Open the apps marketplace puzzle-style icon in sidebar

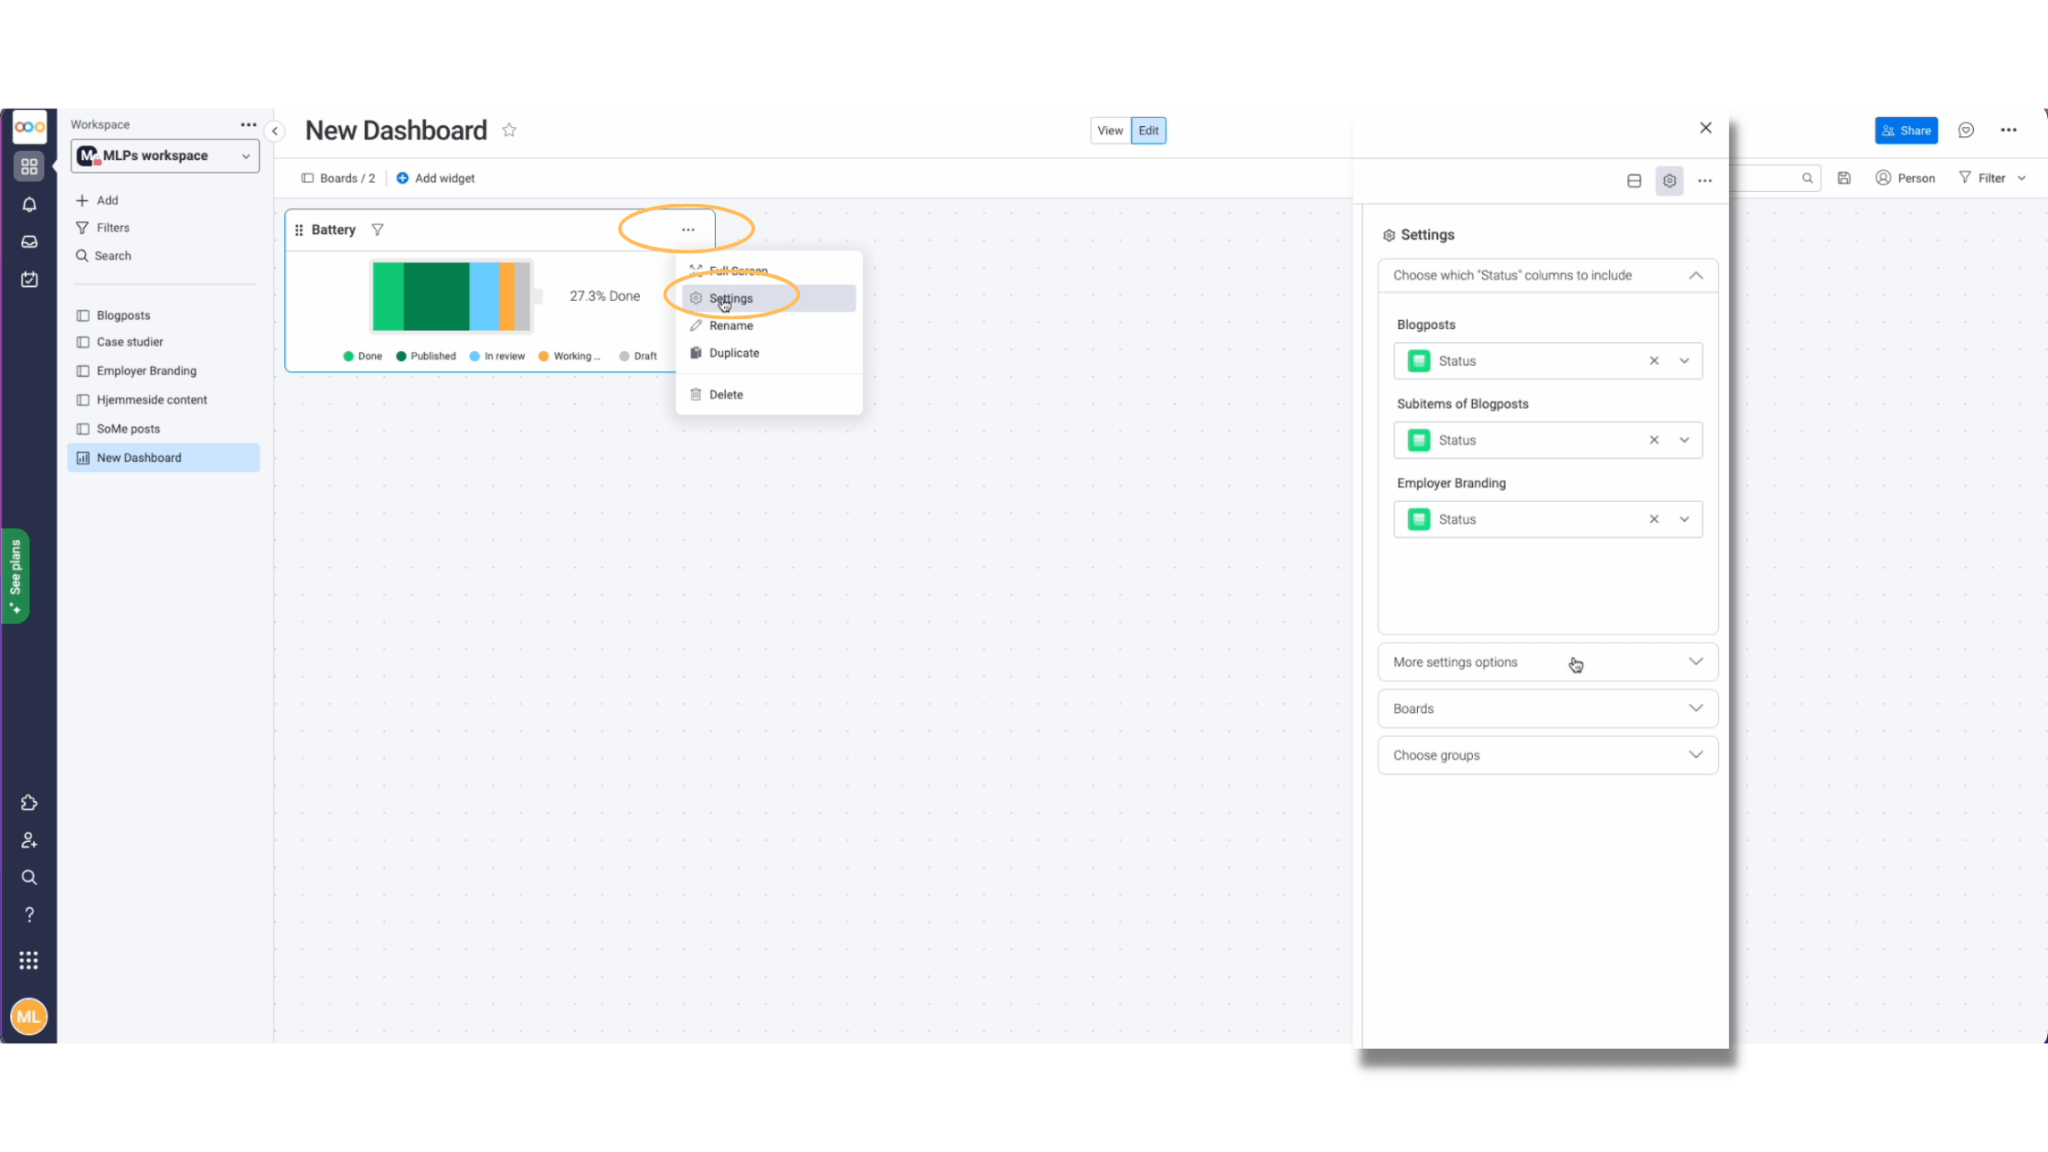(x=29, y=801)
